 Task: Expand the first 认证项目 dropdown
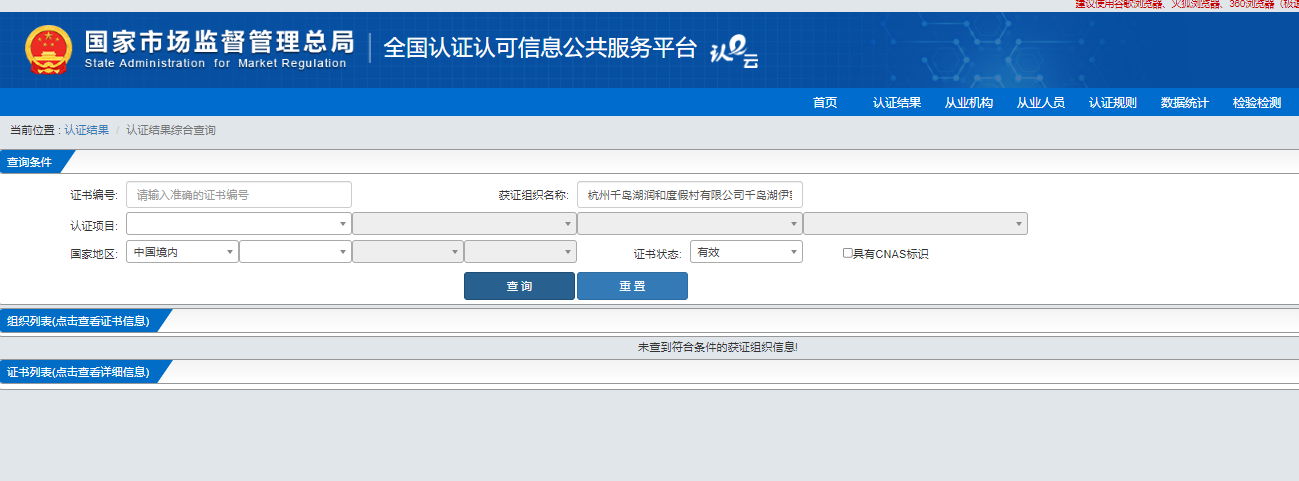(x=238, y=224)
